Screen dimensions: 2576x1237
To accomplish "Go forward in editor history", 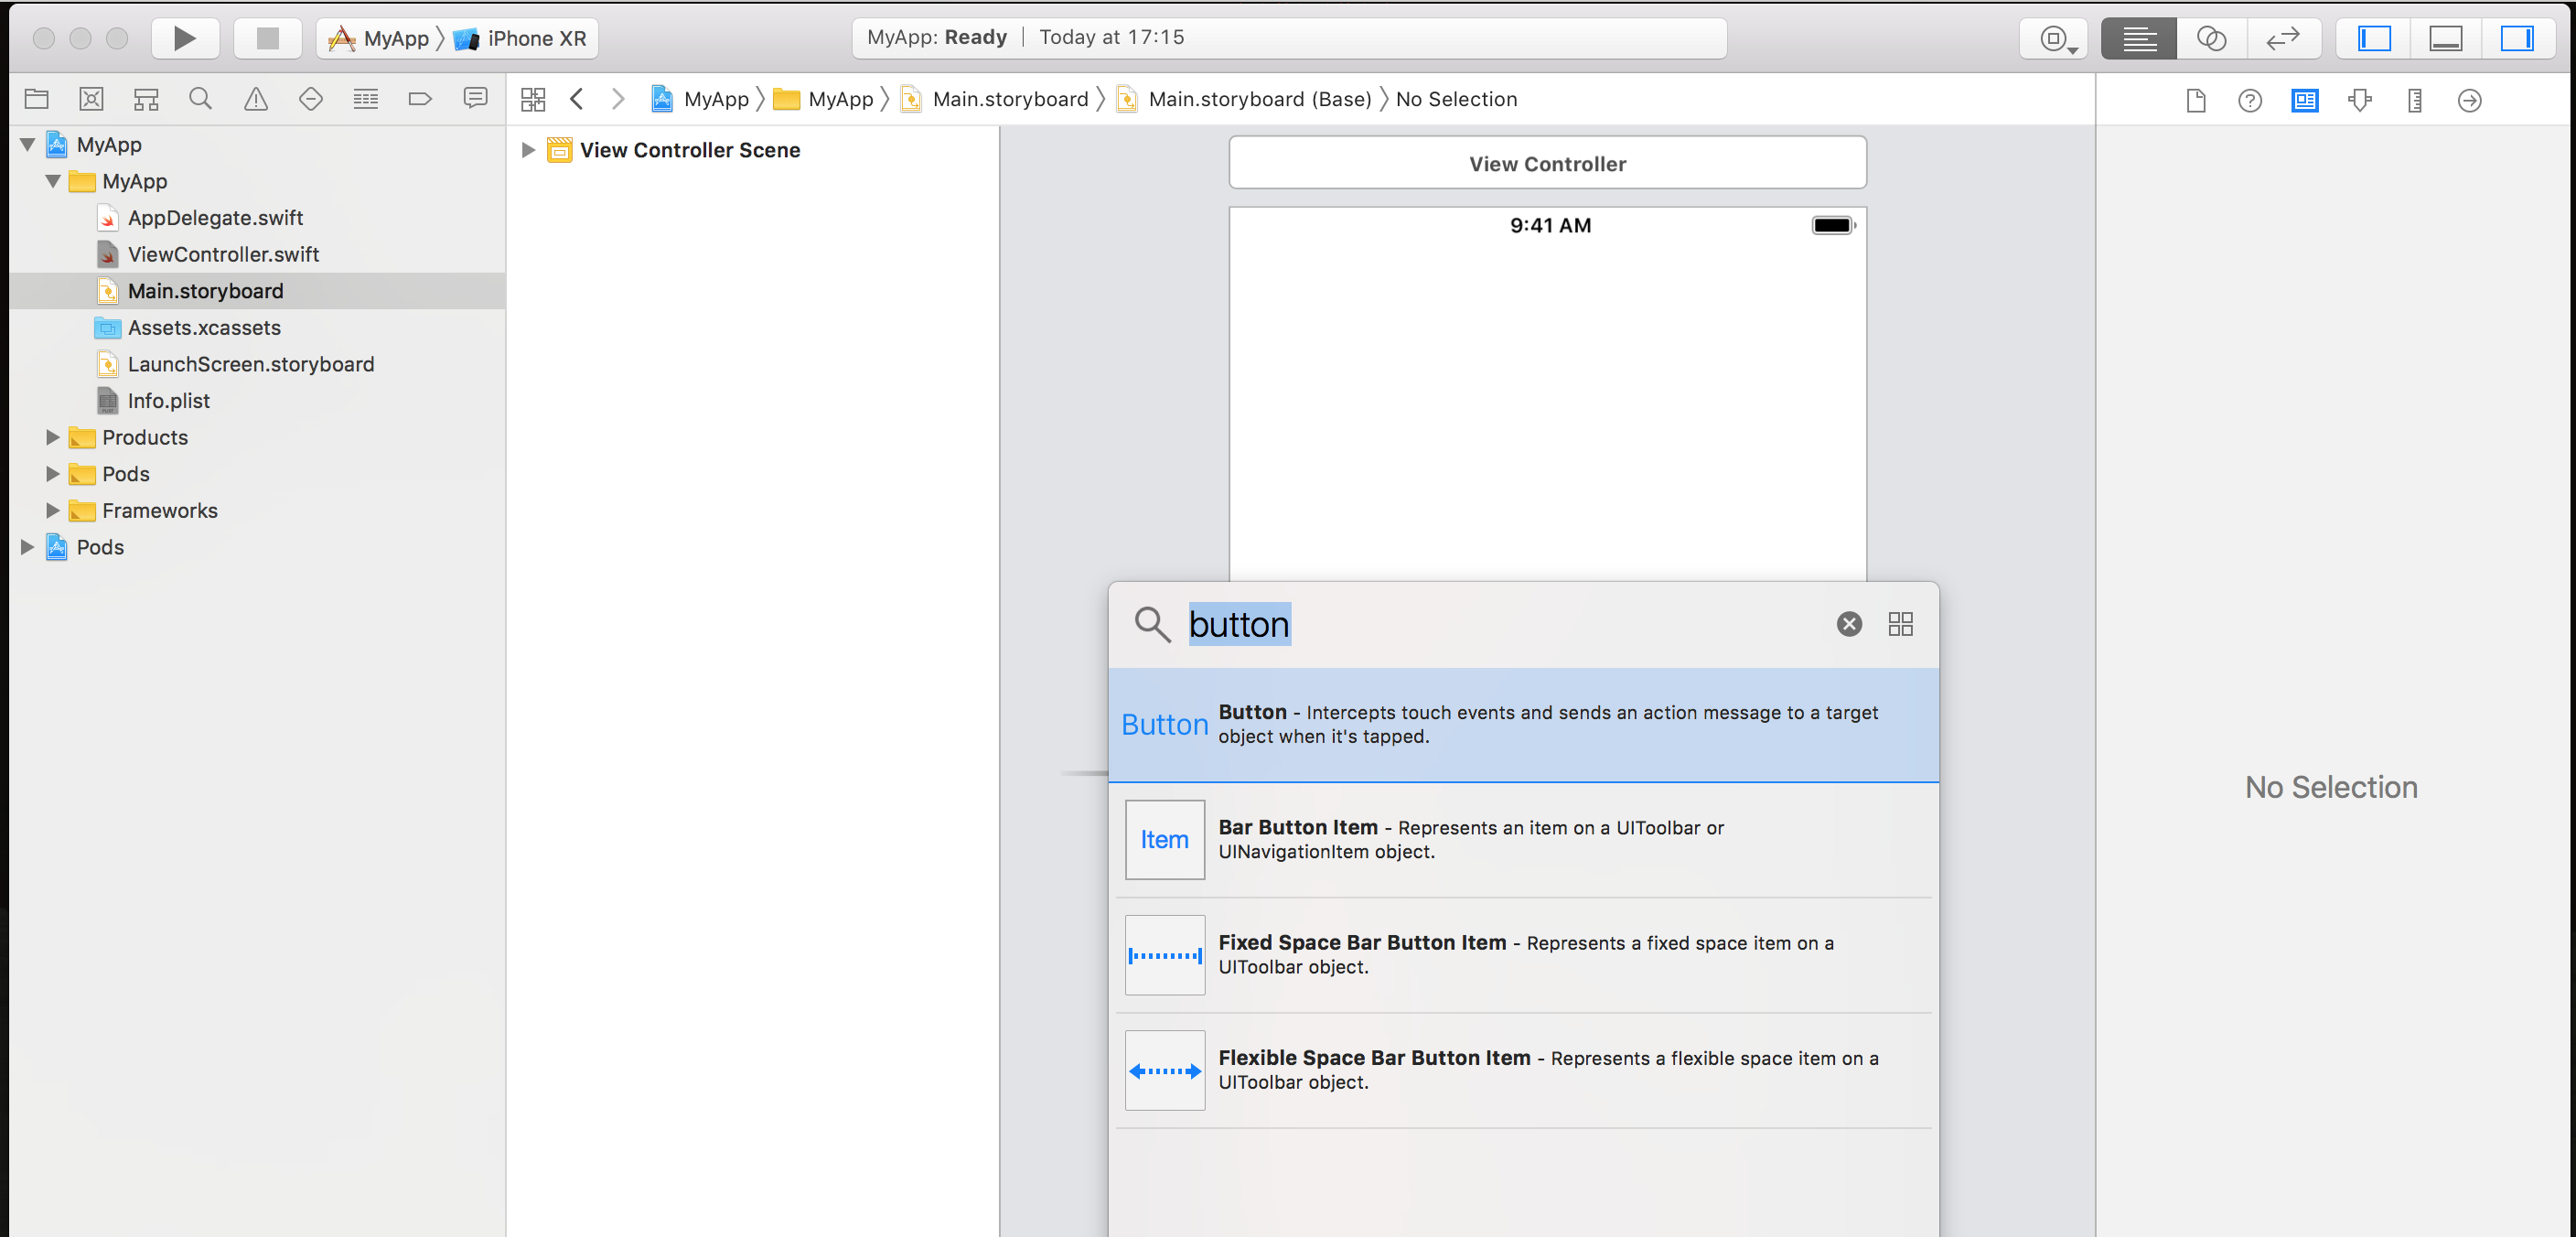I will pyautogui.click(x=618, y=99).
